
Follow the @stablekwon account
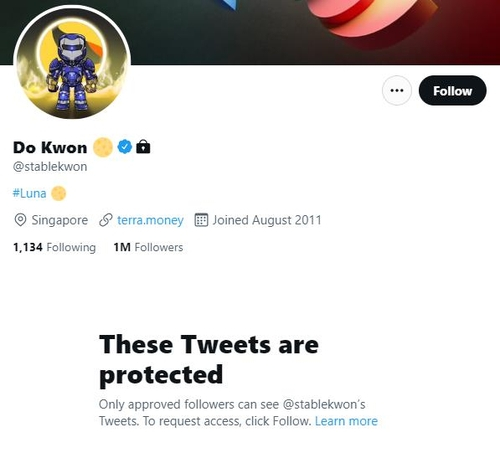452,90
